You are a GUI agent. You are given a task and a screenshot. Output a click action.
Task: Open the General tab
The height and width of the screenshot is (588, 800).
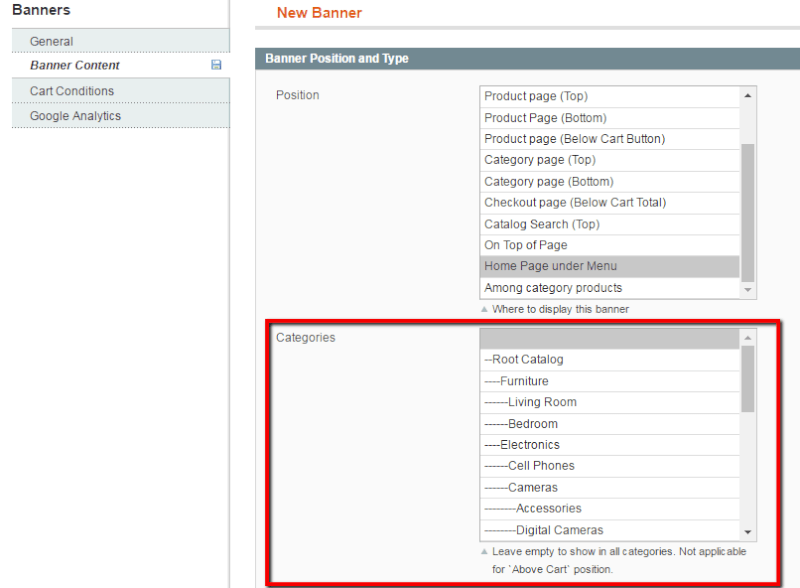point(52,41)
